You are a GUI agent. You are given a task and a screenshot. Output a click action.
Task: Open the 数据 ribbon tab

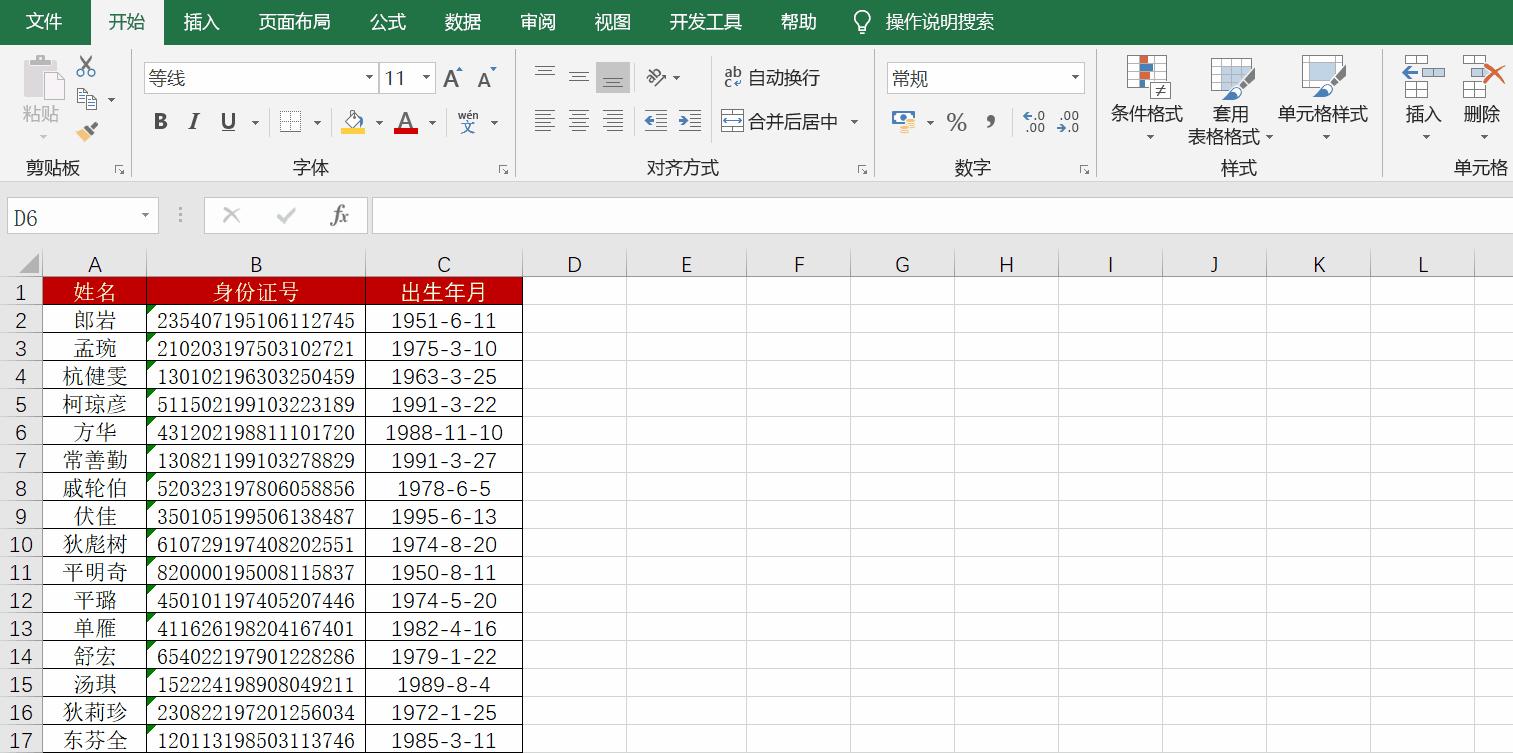pyautogui.click(x=462, y=21)
